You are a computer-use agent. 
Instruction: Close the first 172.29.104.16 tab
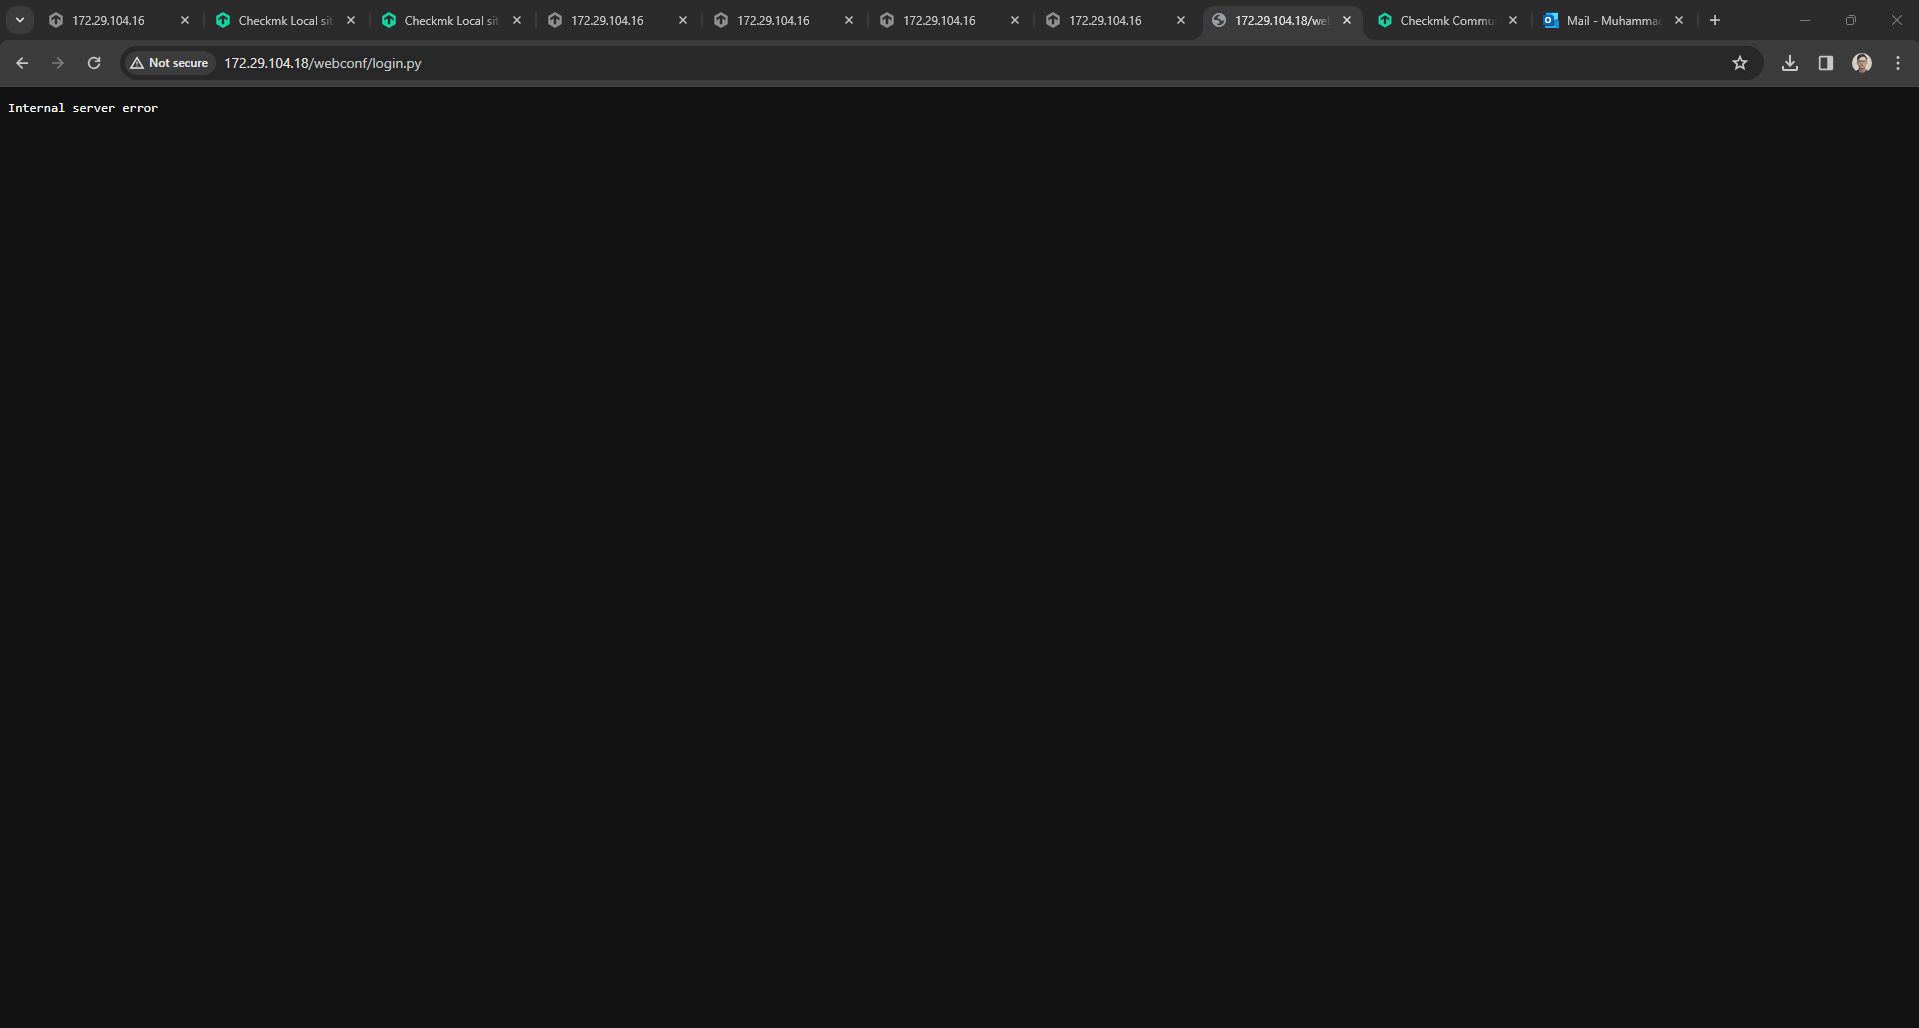[185, 20]
